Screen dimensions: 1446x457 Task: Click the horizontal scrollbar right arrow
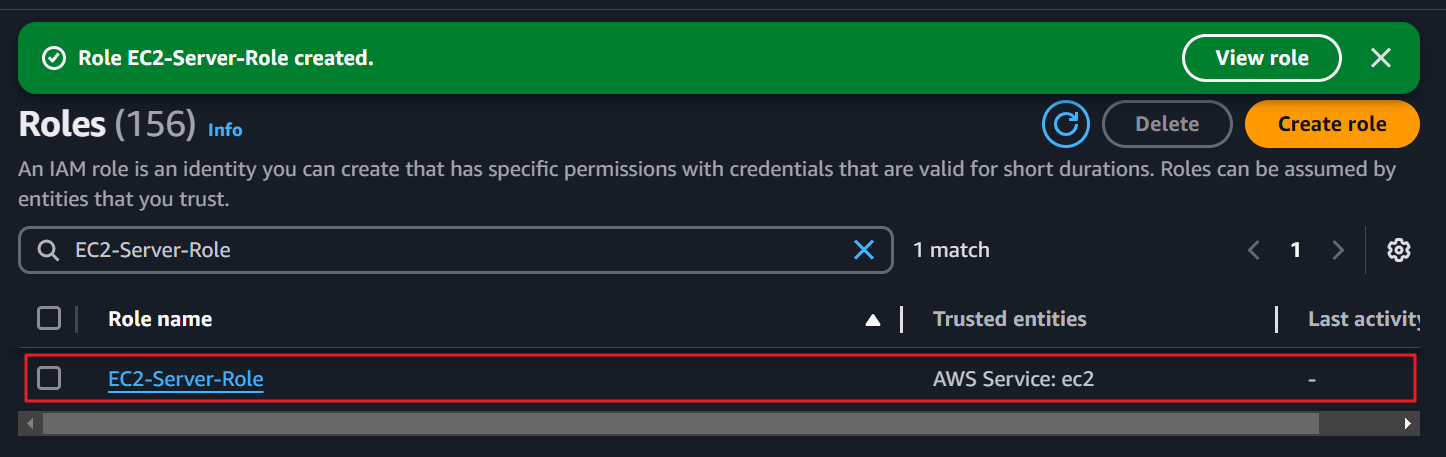[1407, 424]
